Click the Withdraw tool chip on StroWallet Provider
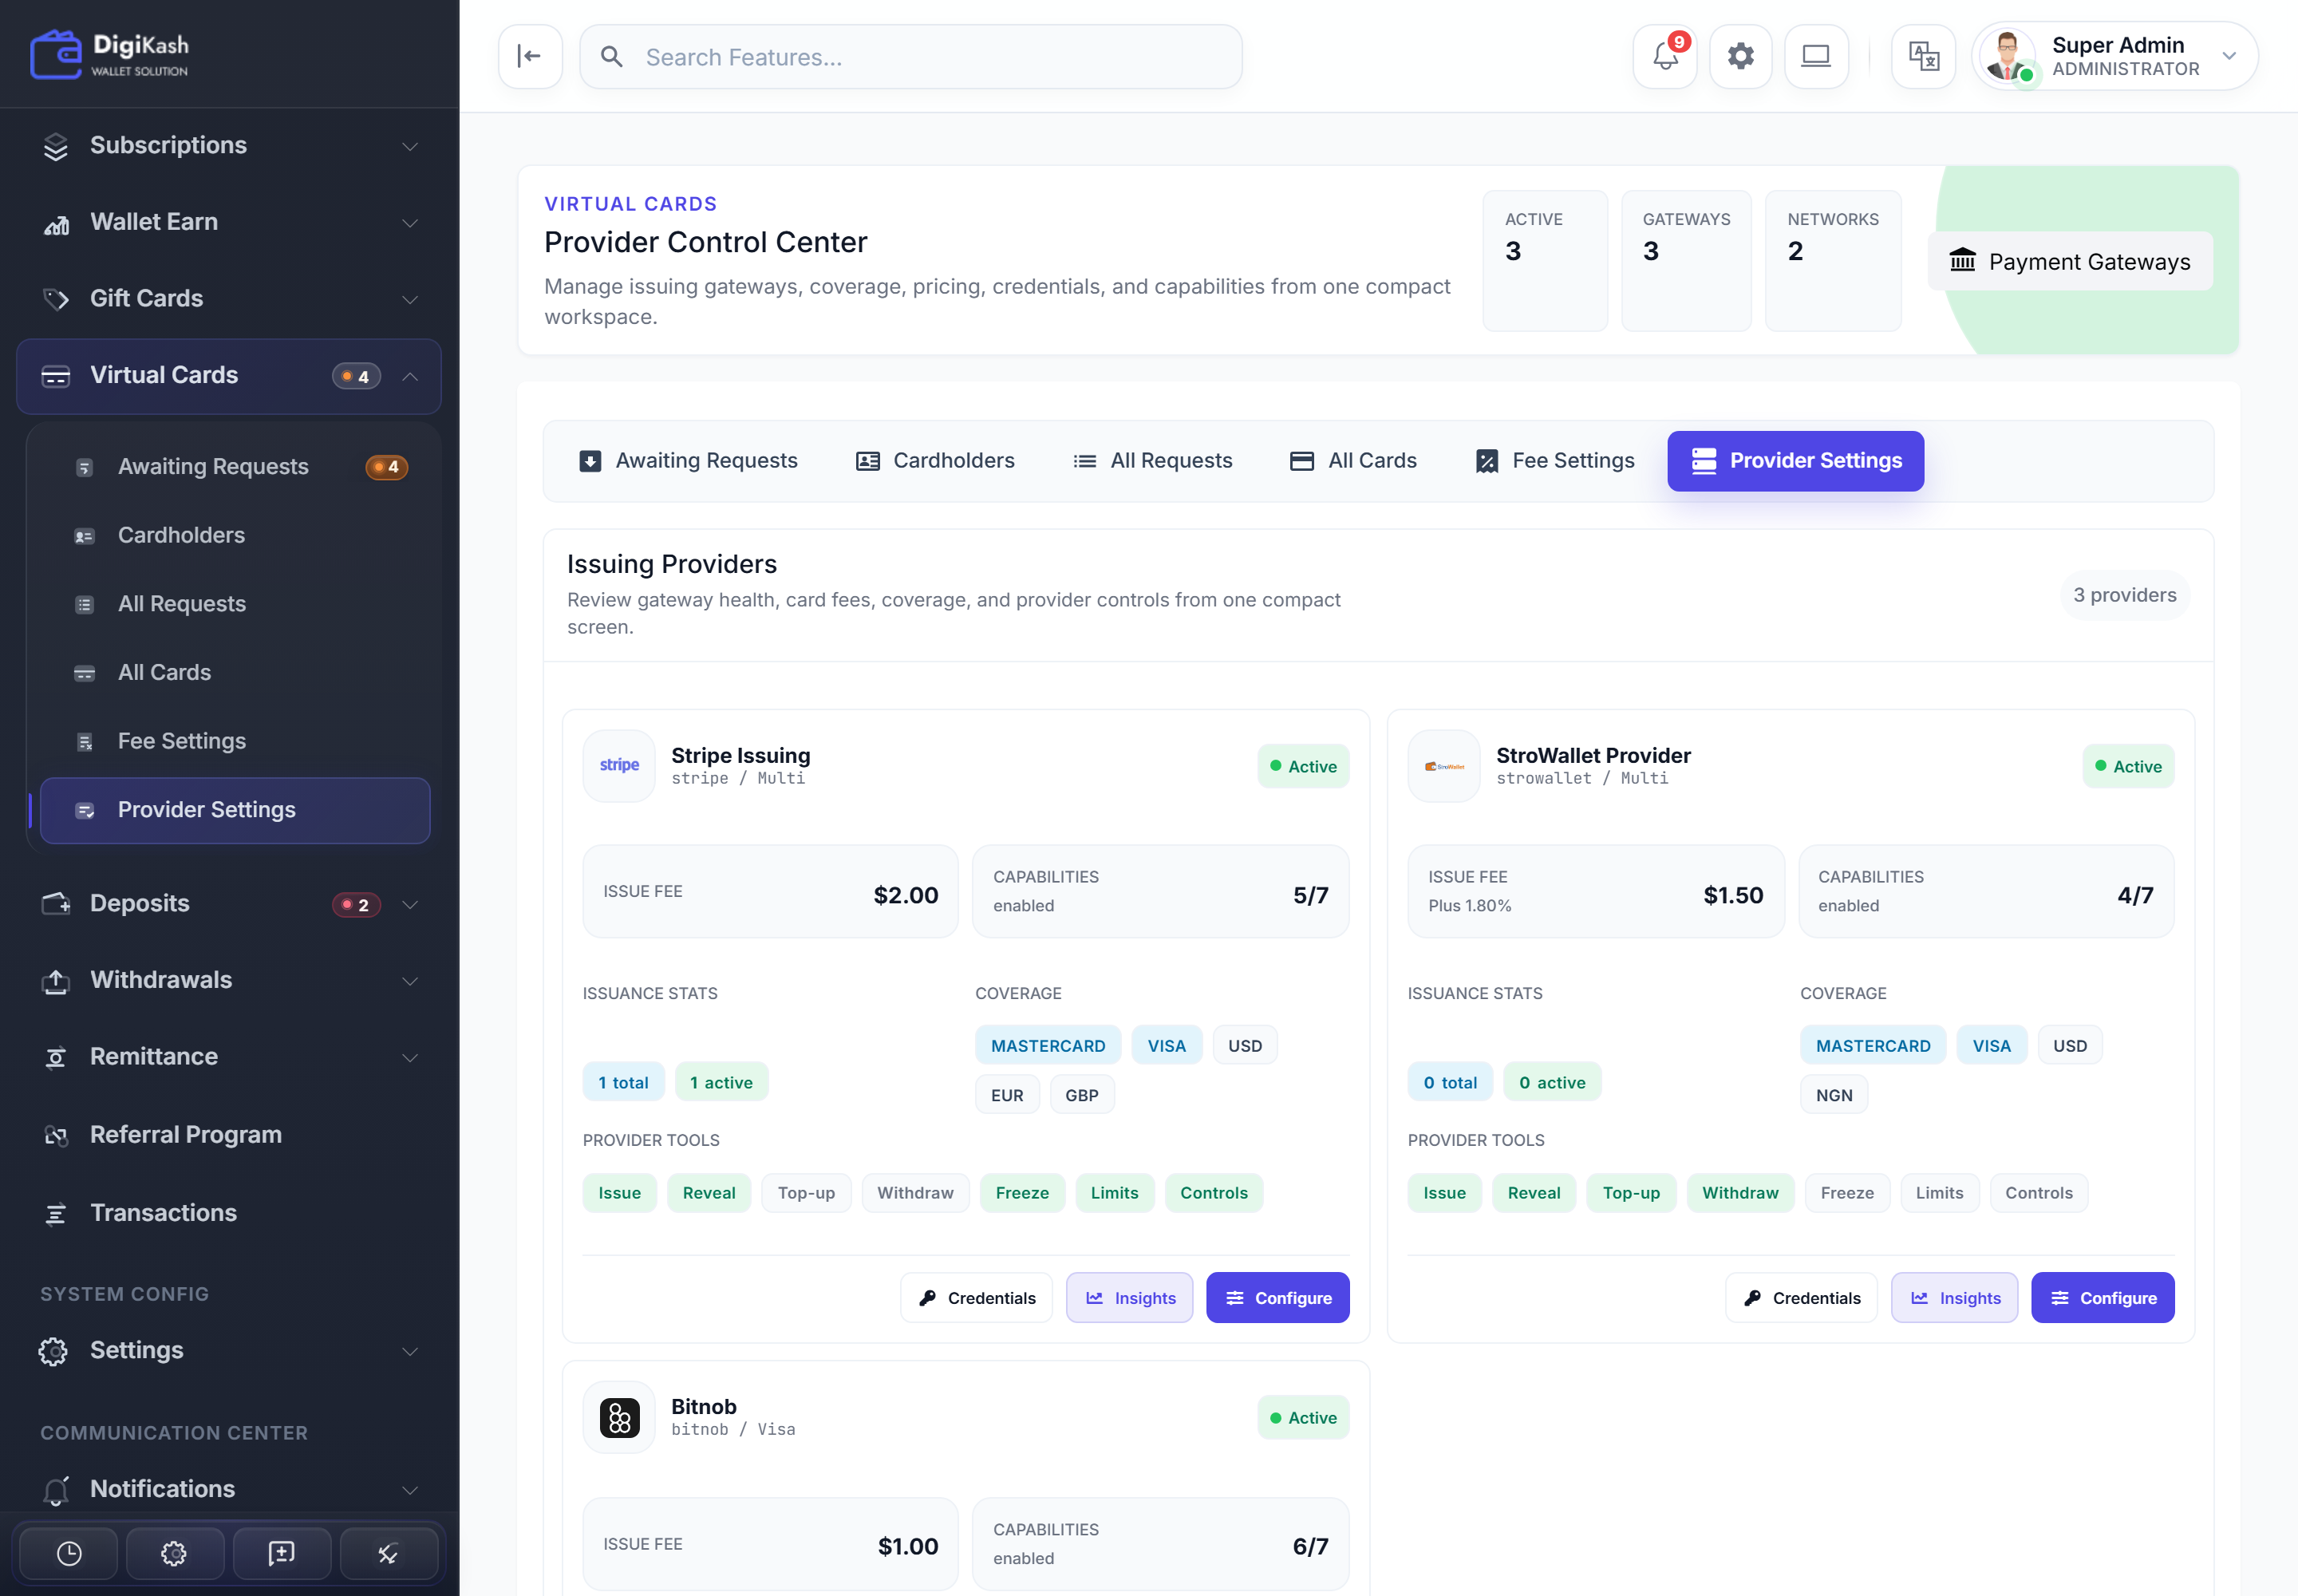The image size is (2298, 1596). pos(1740,1193)
